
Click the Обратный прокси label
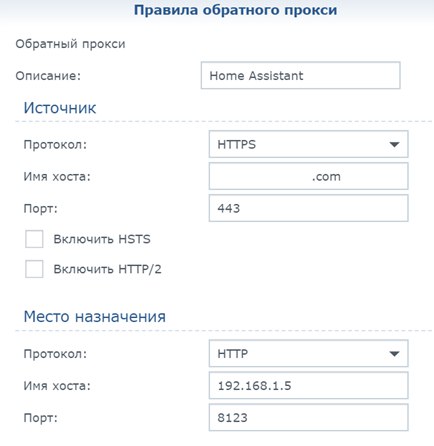(70, 44)
